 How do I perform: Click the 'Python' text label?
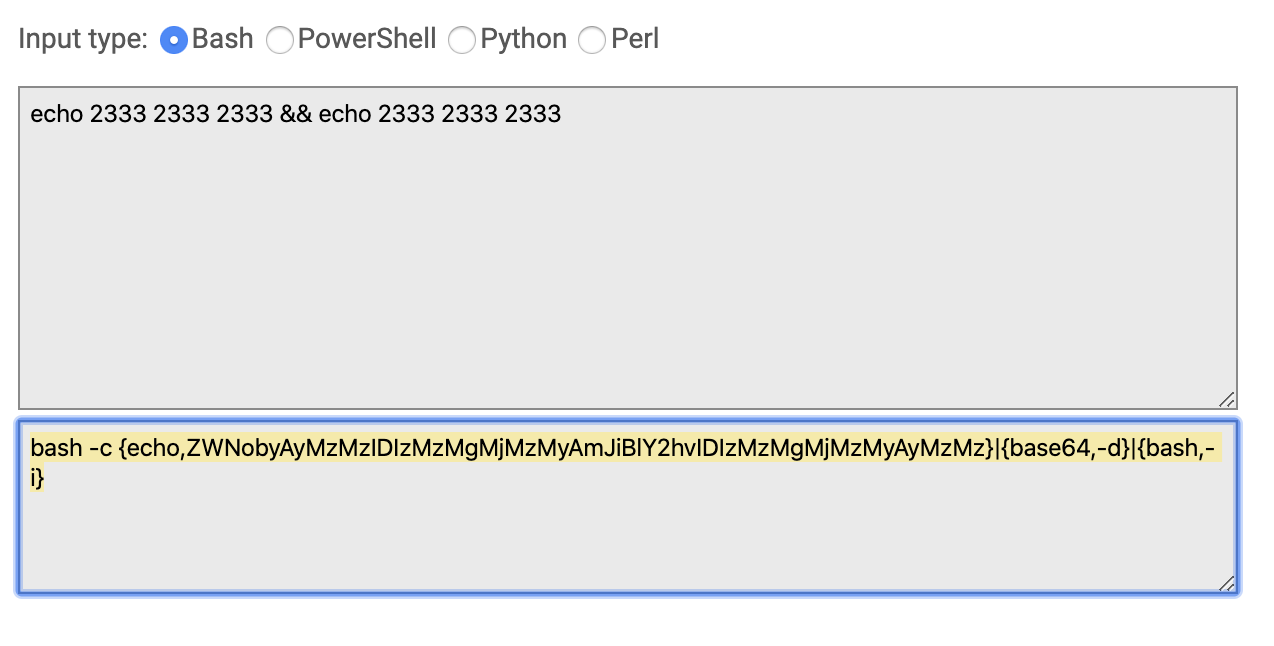[523, 39]
